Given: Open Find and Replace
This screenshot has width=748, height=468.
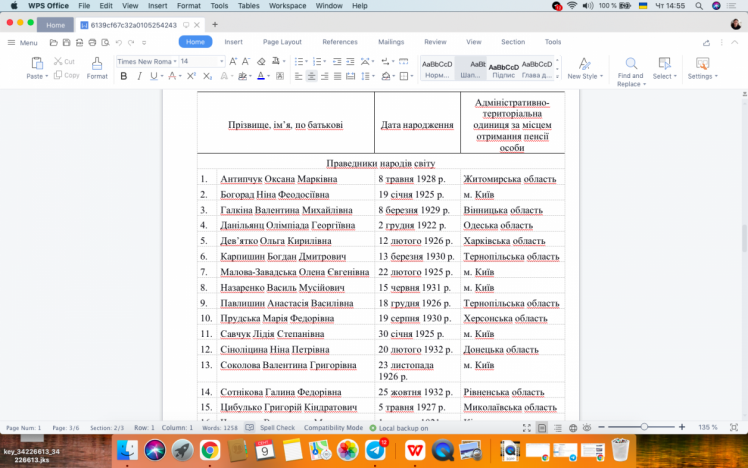Looking at the screenshot, I should click(x=631, y=72).
